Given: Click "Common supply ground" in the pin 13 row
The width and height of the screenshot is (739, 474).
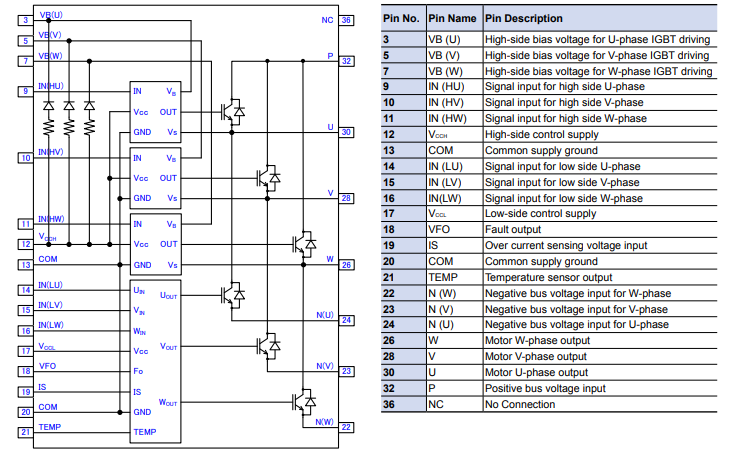Looking at the screenshot, I should (x=541, y=151).
